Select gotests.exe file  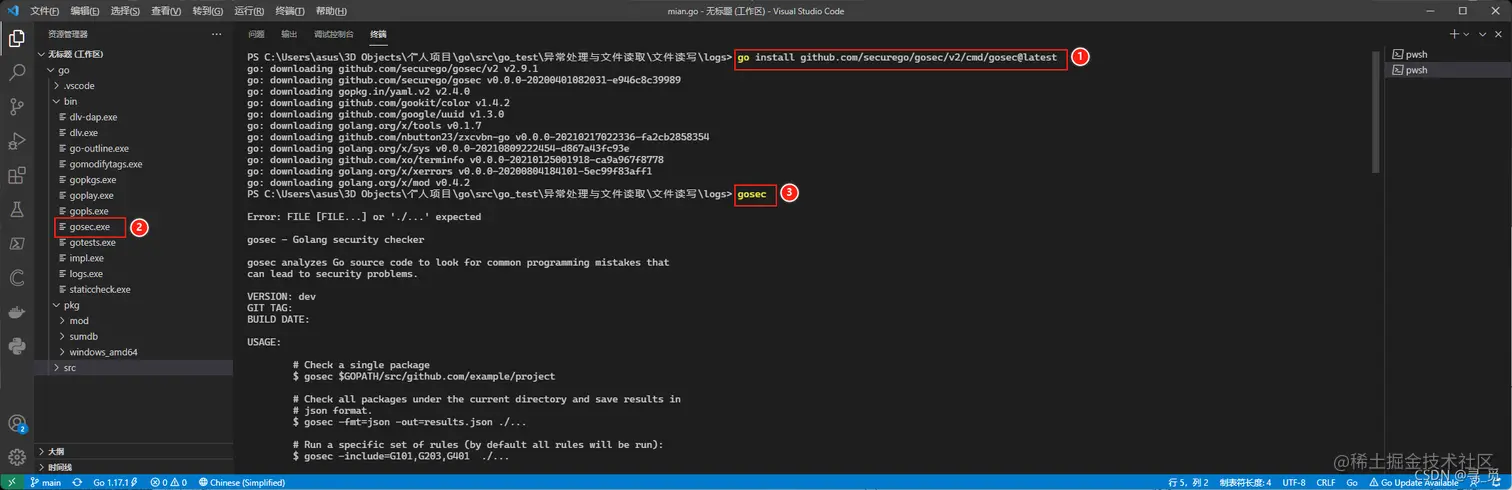[x=134, y=243]
